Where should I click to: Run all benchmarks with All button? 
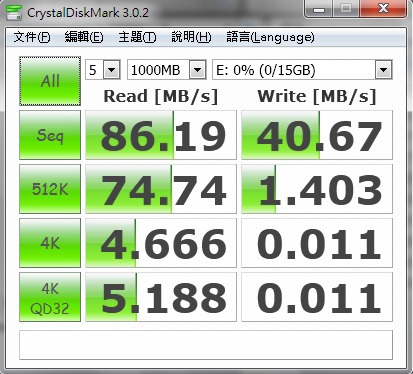pos(50,81)
